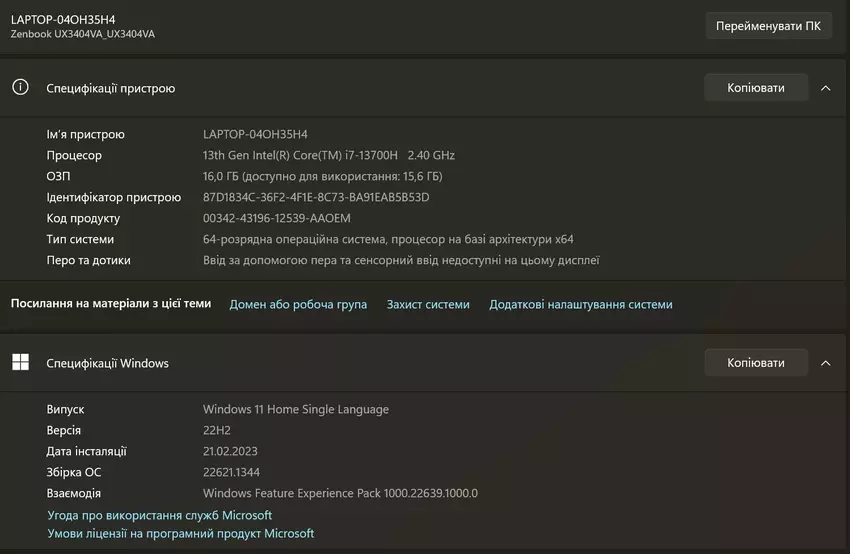
Task: Click the device ID value 87D1834C
Action: (x=316, y=197)
